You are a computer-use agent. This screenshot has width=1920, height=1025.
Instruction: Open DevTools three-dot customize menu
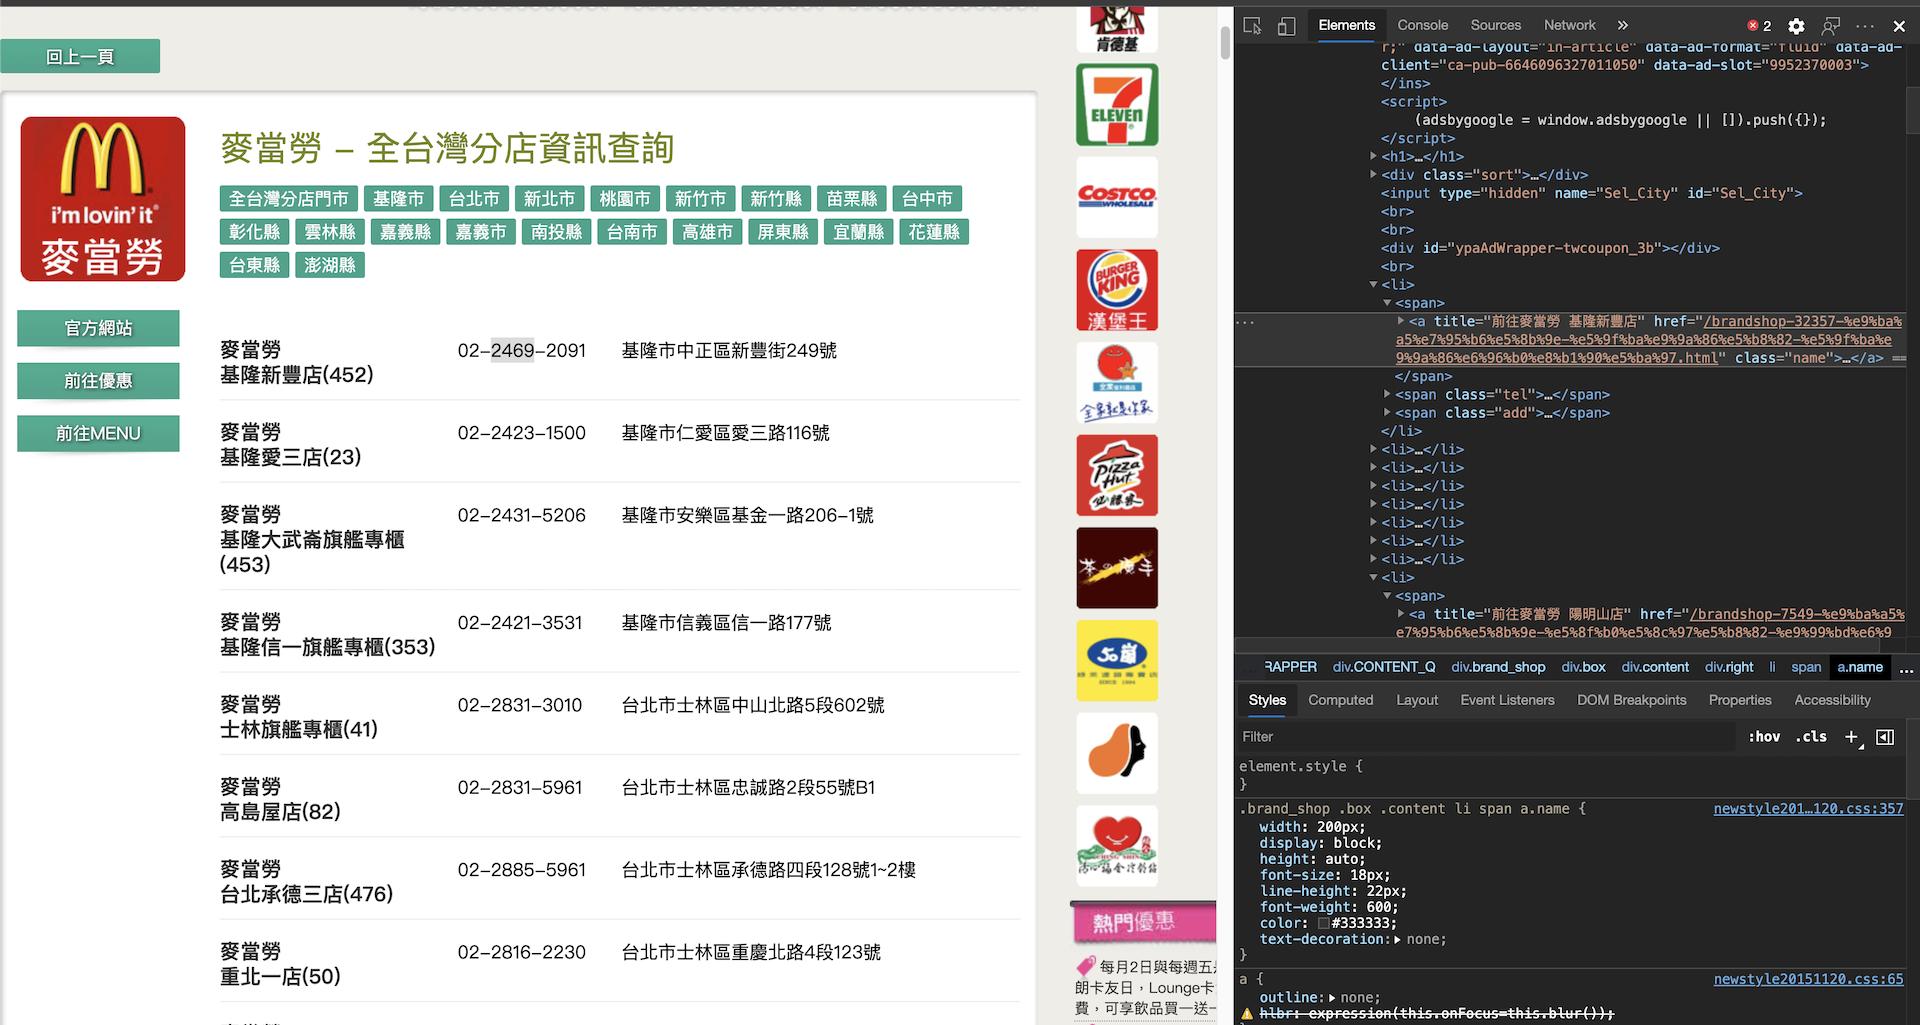[1865, 26]
